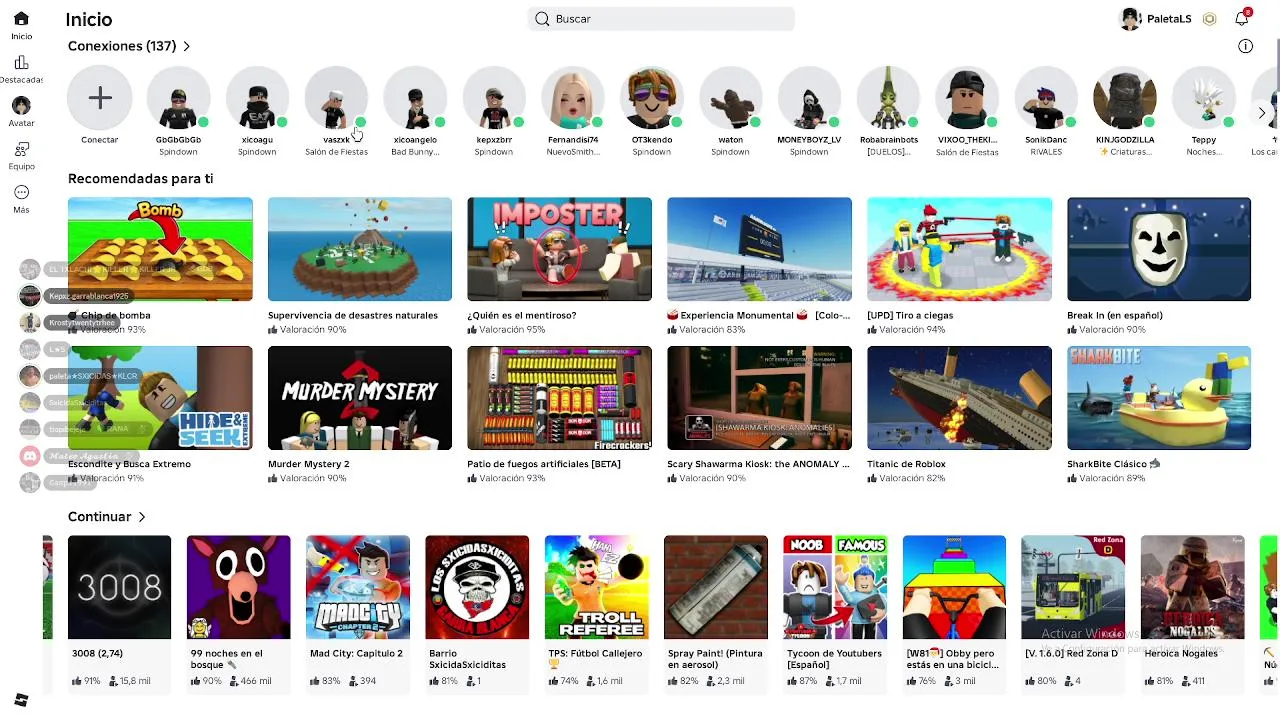Click the info icon by Conexiones
This screenshot has width=1280, height=720.
tap(1245, 46)
